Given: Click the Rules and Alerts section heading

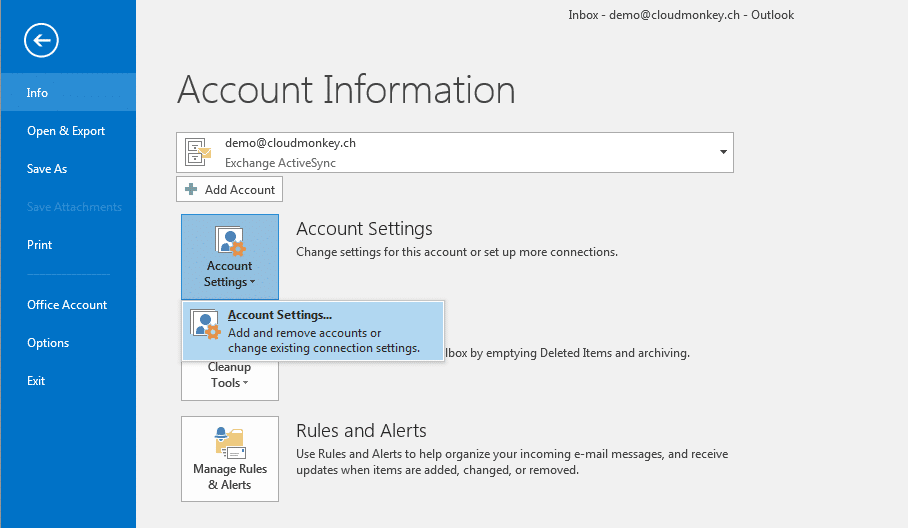Looking at the screenshot, I should click(x=361, y=431).
